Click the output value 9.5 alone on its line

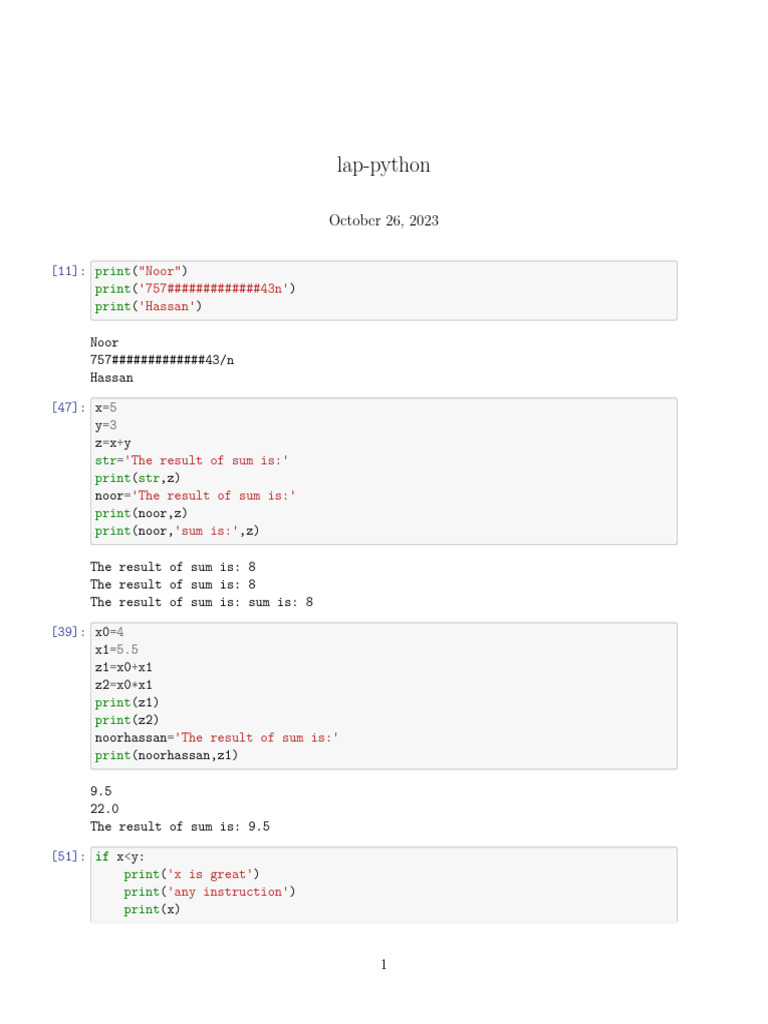pos(101,792)
